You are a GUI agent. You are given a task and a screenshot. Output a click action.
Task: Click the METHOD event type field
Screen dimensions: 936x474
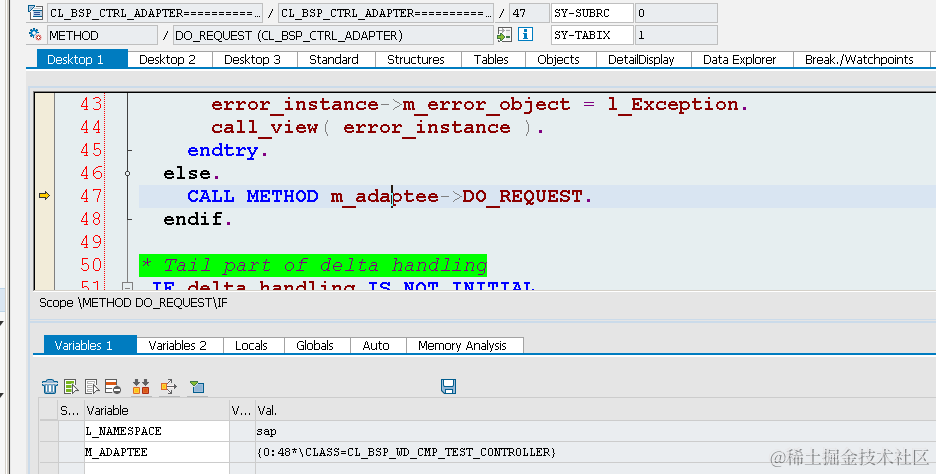pyautogui.click(x=103, y=35)
